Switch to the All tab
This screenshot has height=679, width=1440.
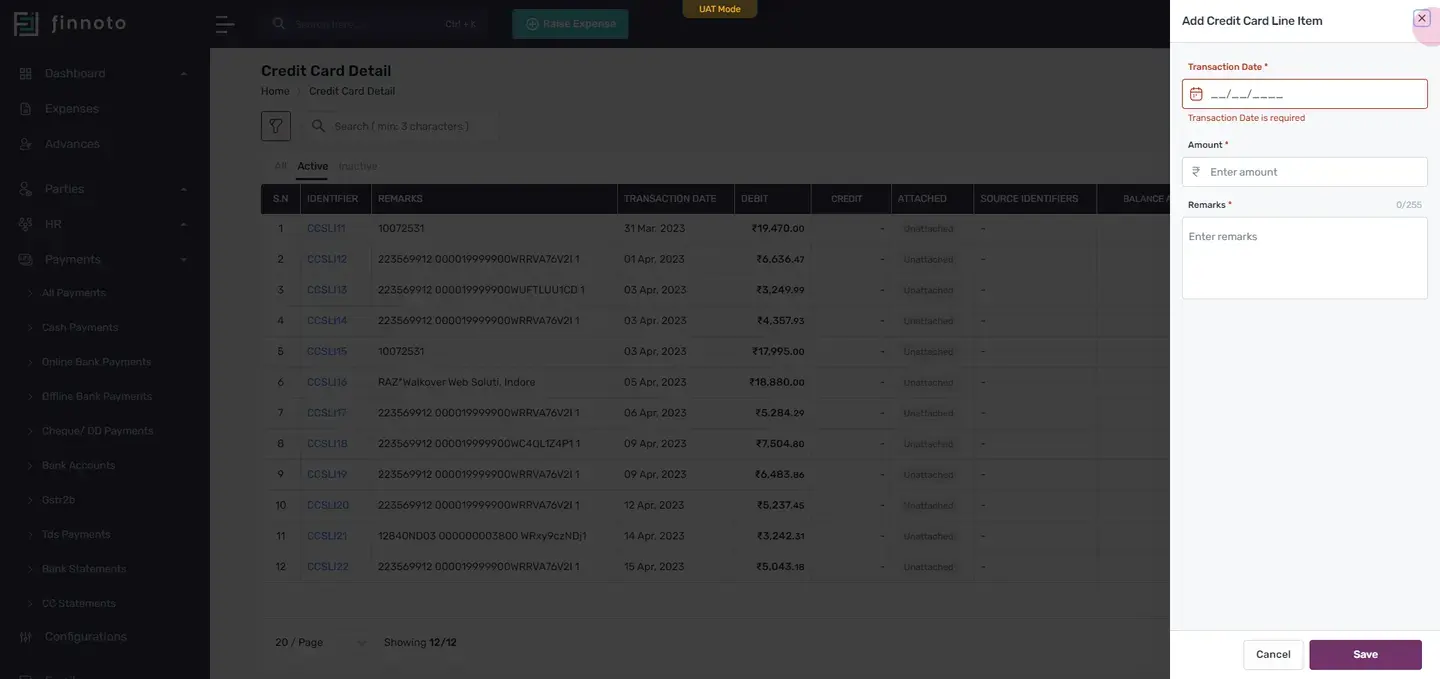click(x=280, y=166)
